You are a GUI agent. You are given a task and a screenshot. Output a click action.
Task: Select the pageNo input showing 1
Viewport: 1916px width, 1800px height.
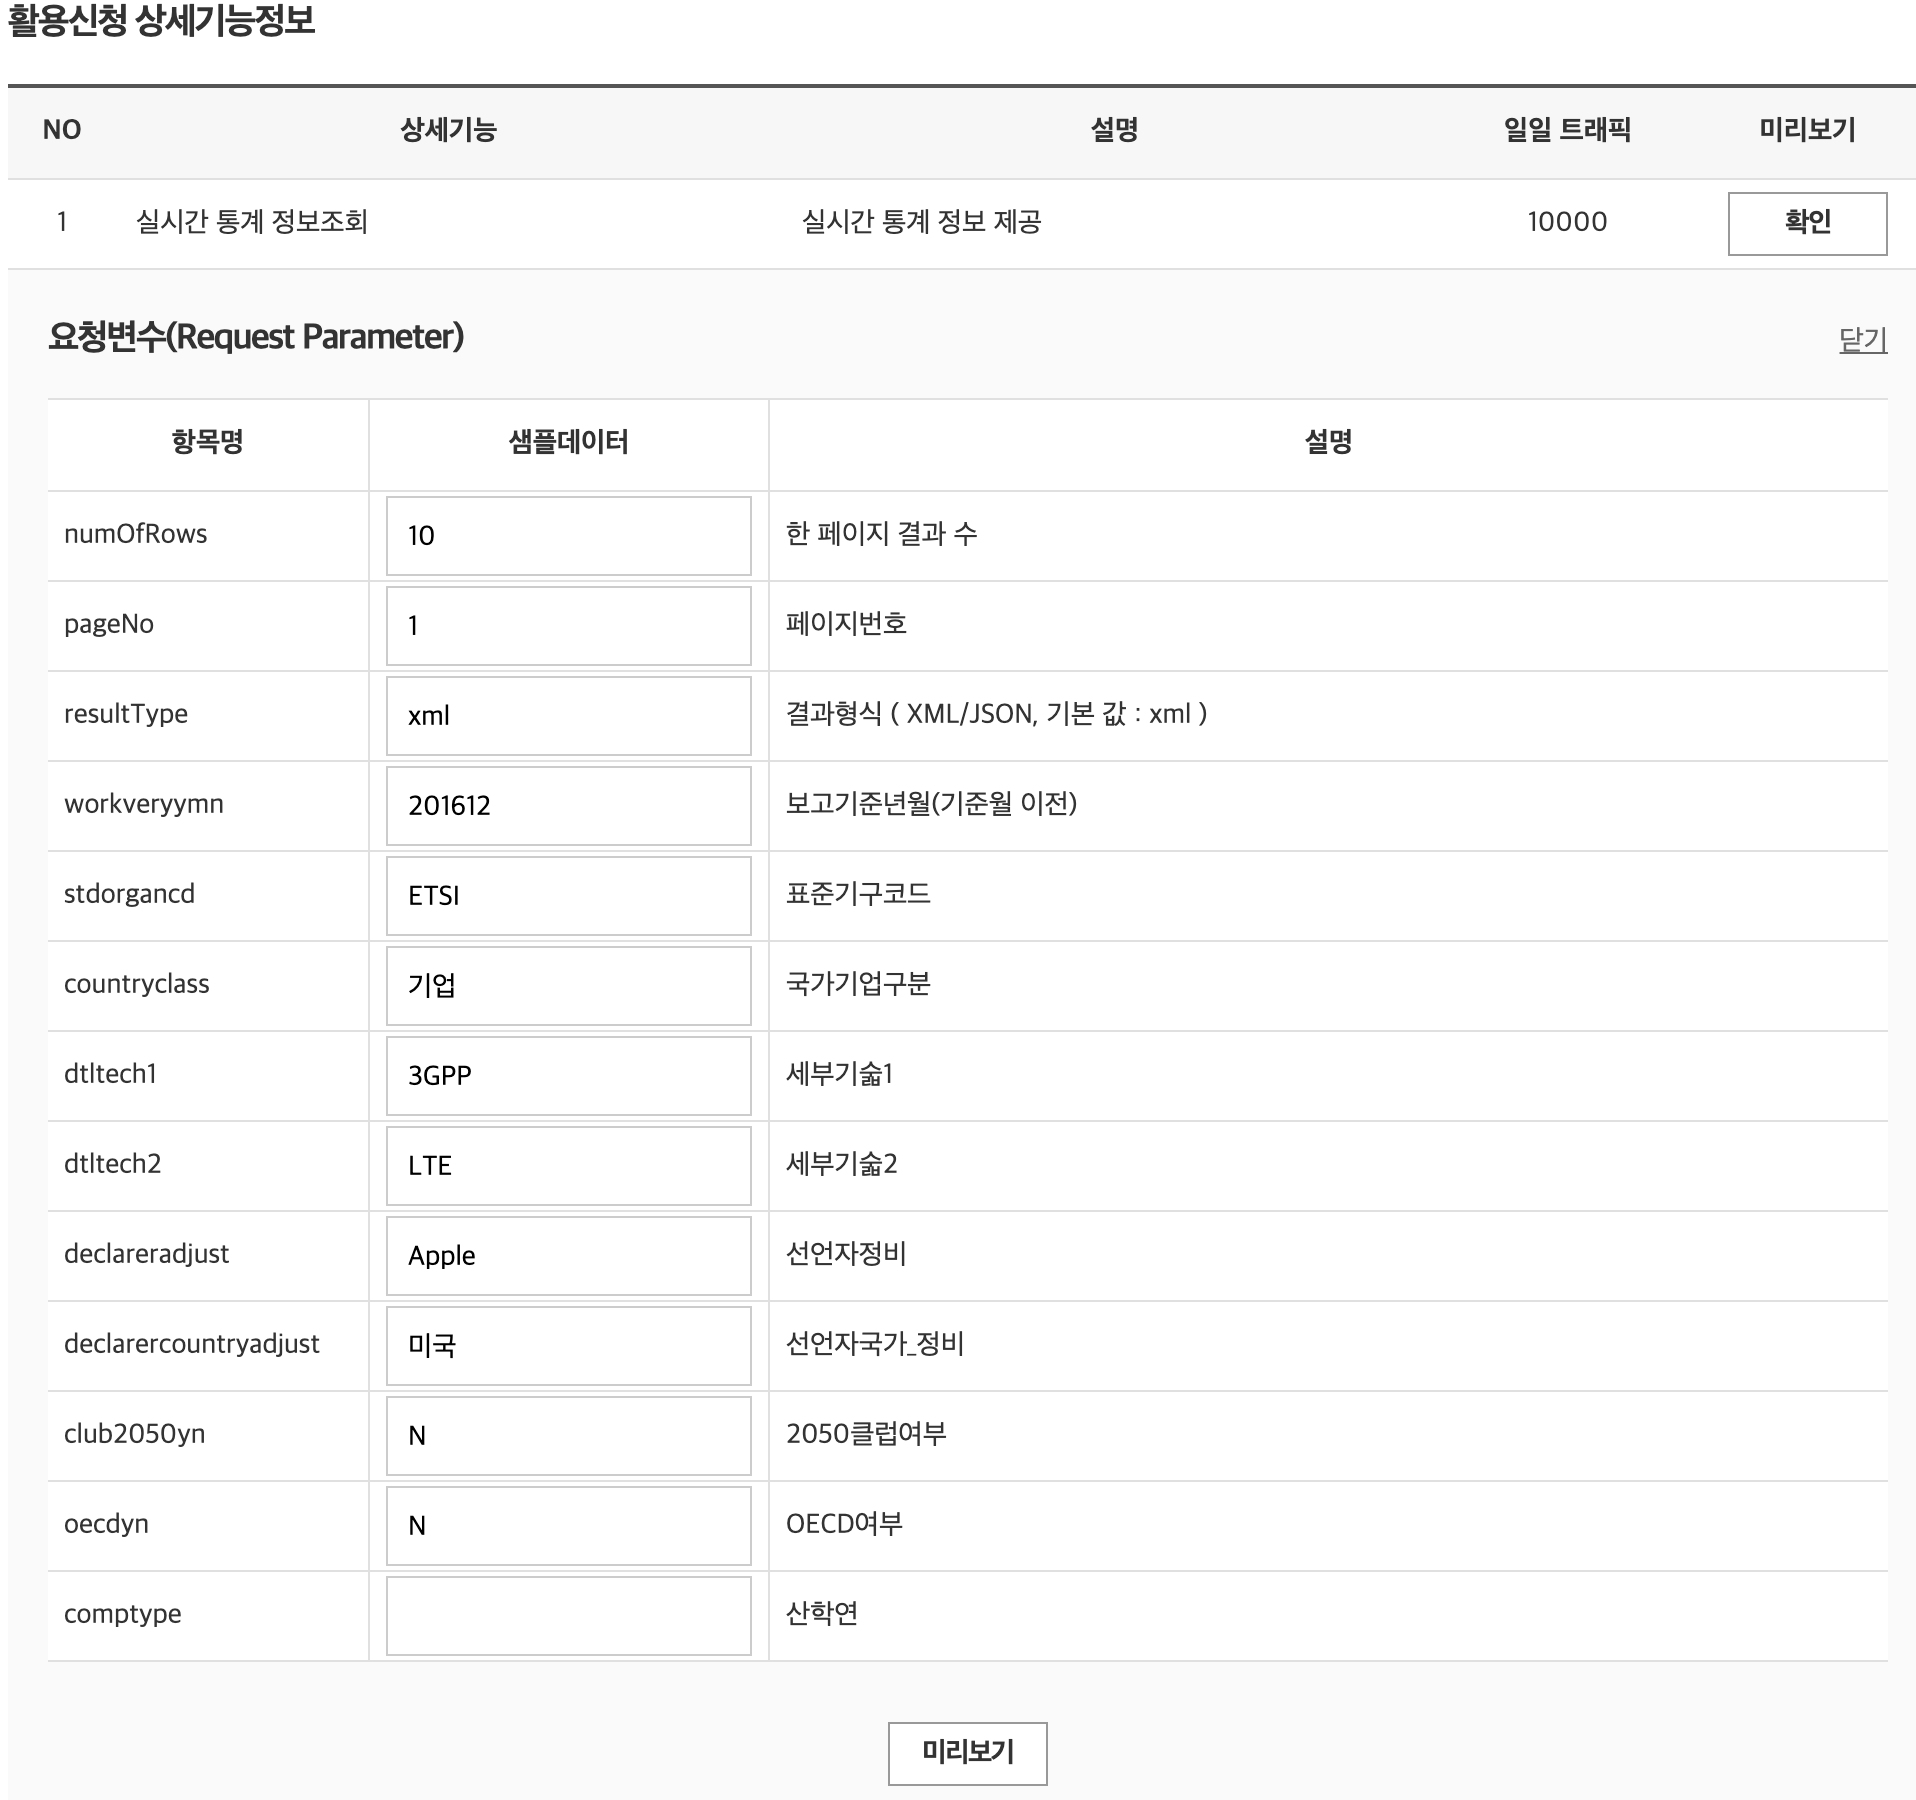coord(566,625)
